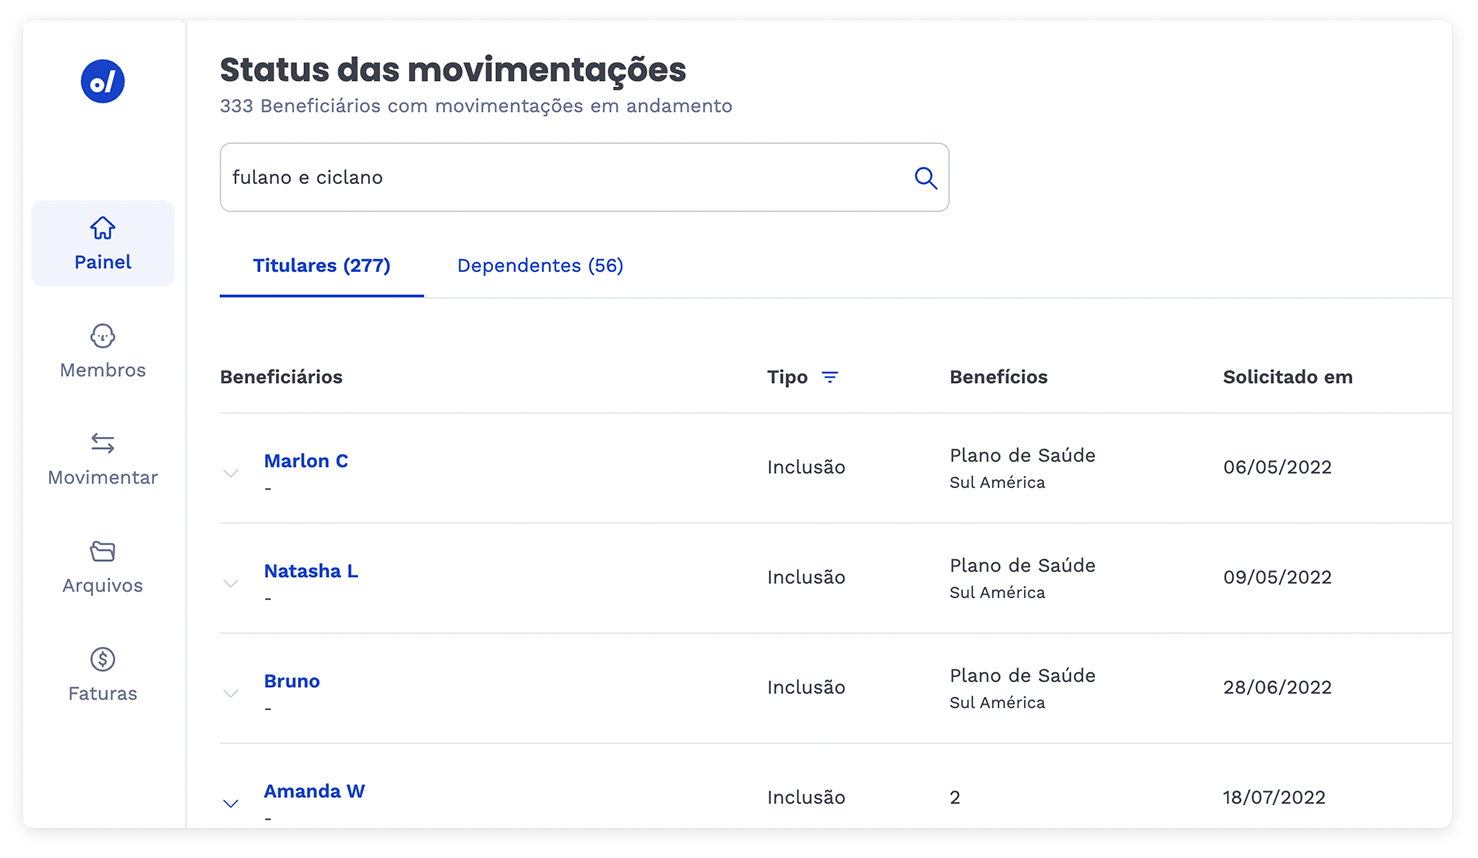Click the Movimentar arrows icon

point(103,443)
